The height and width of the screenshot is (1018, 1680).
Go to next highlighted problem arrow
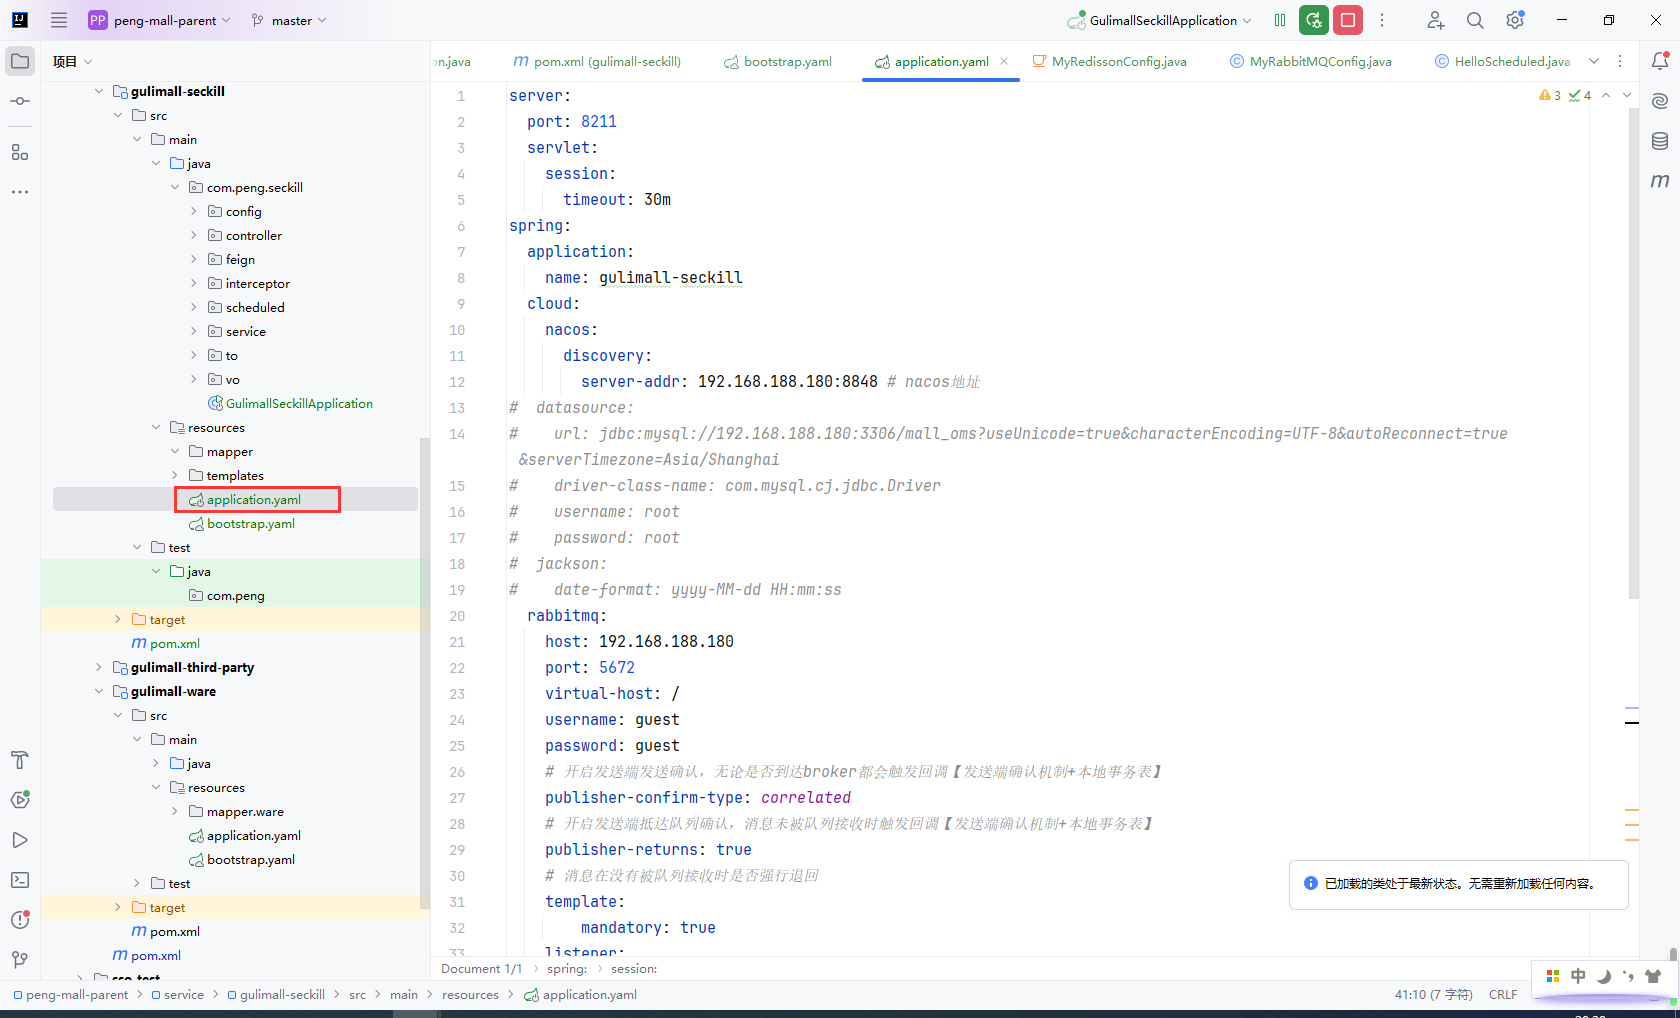tap(1627, 95)
